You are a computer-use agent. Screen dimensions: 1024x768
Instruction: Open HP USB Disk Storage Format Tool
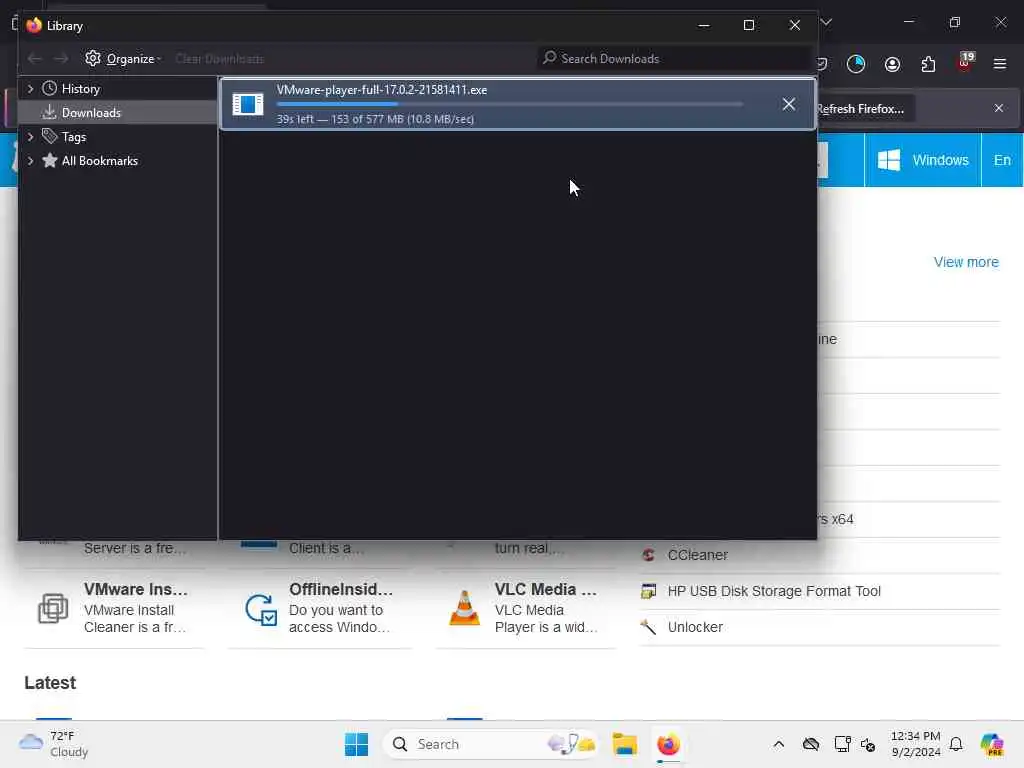tap(774, 591)
